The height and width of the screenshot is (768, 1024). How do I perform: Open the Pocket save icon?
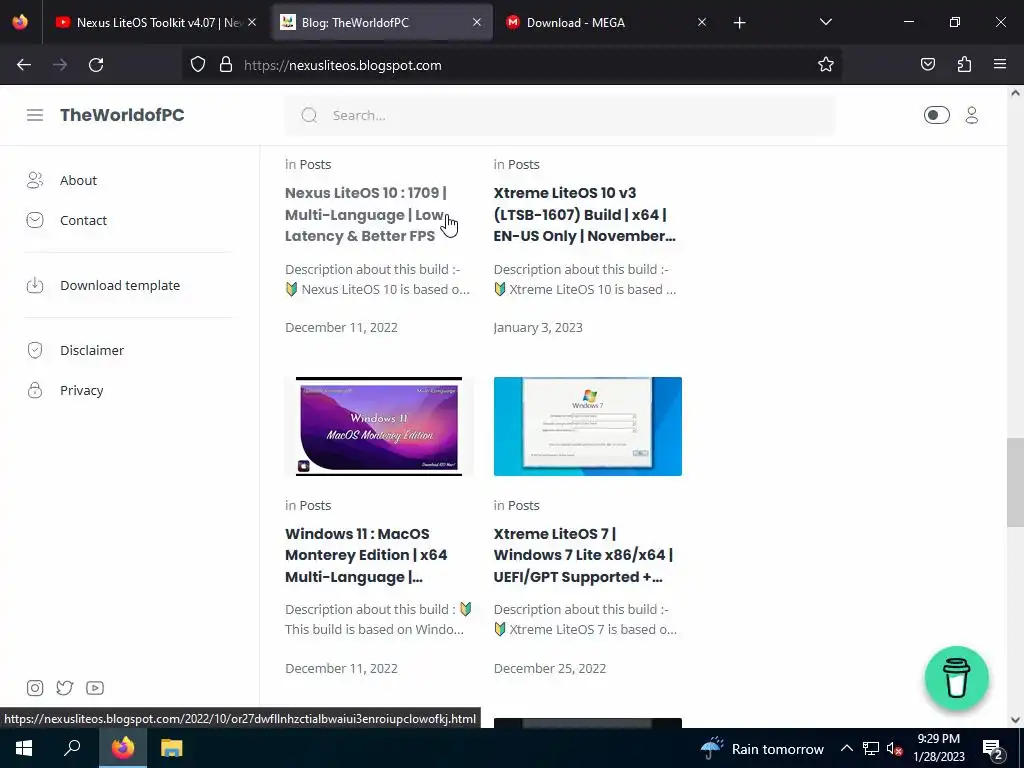pos(928,65)
